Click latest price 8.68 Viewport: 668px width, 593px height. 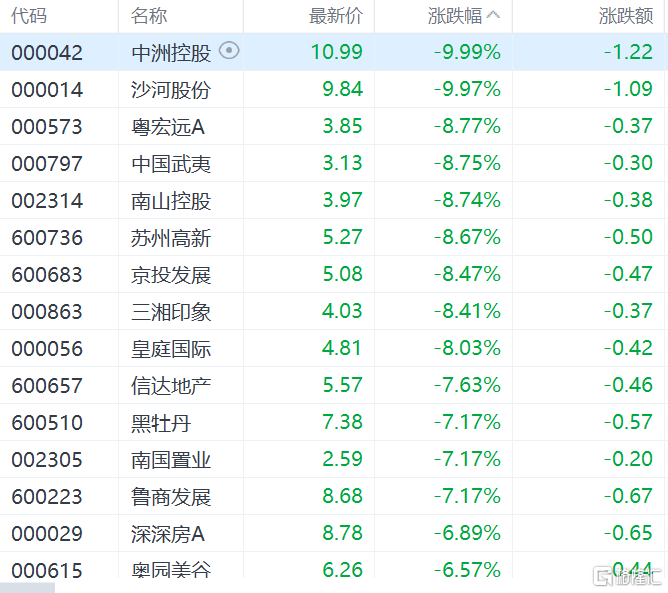(343, 496)
